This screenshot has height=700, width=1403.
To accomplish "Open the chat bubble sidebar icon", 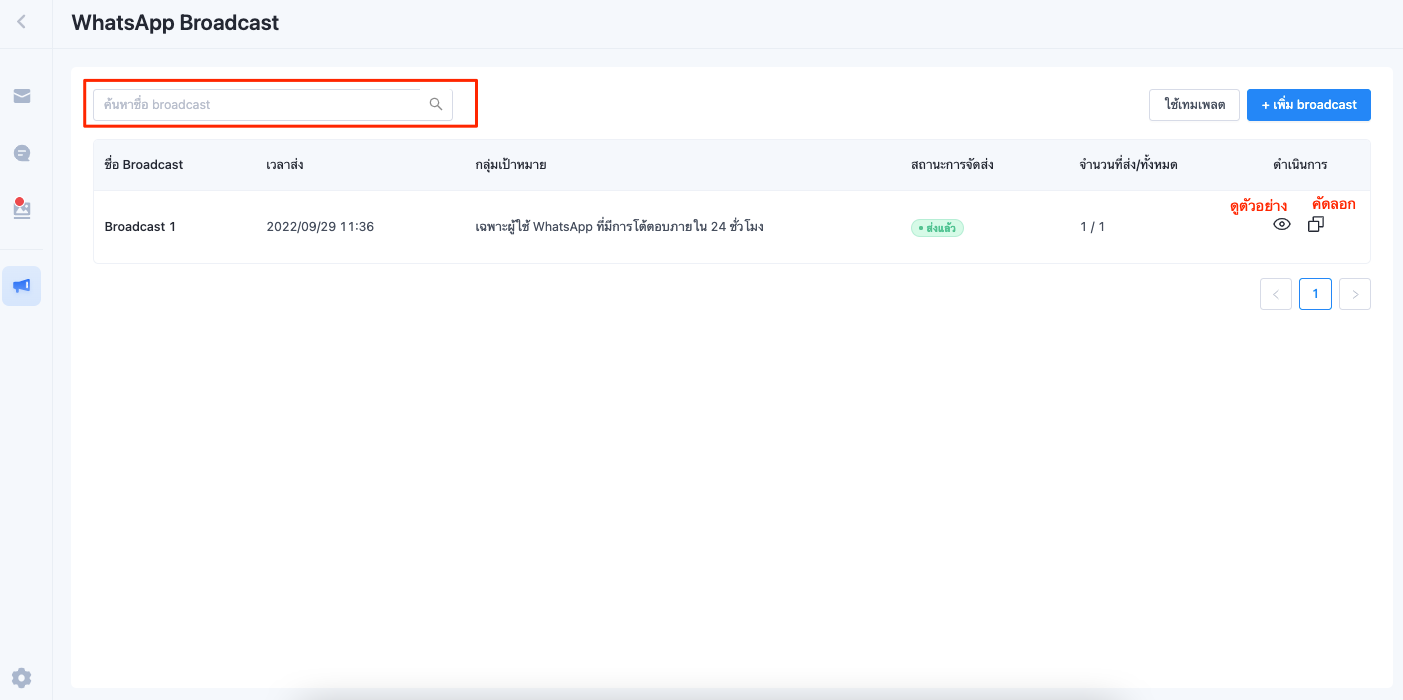I will (x=21, y=153).
